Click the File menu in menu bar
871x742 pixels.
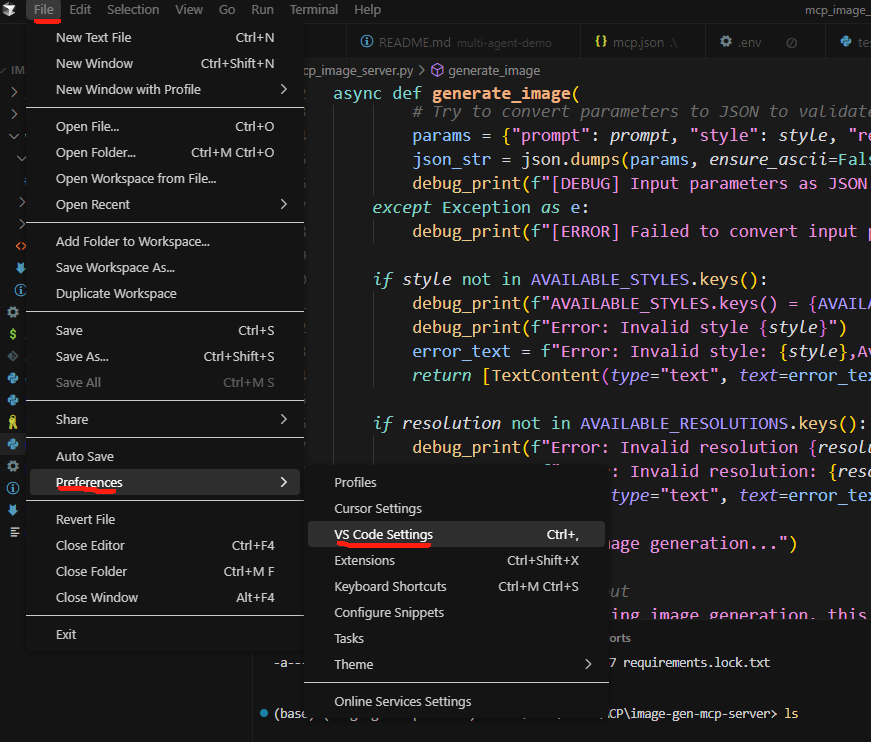click(43, 9)
